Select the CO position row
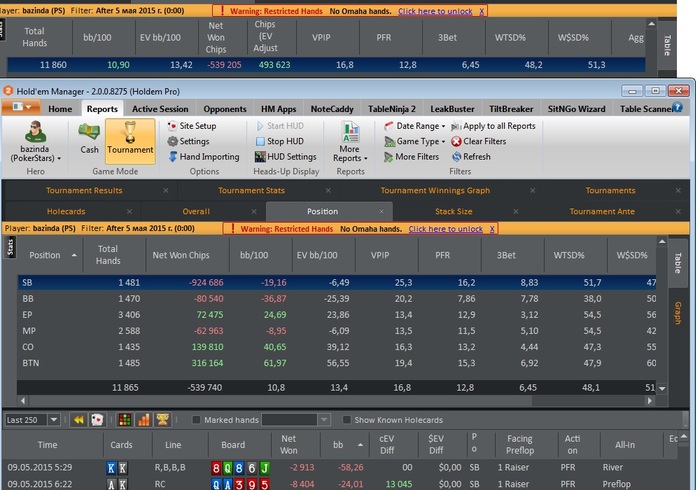This screenshot has height=490, width=700. [x=337, y=347]
